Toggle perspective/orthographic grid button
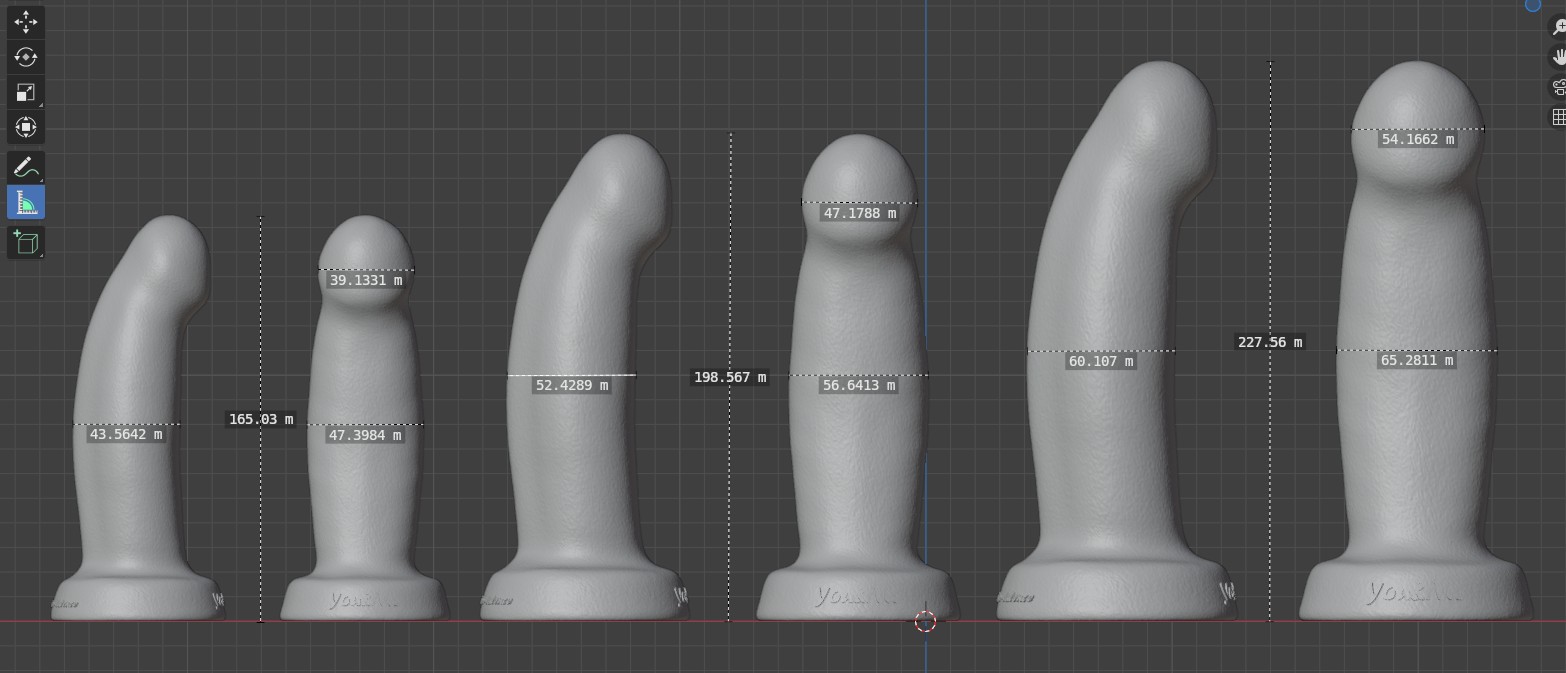This screenshot has height=673, width=1566. click(x=1557, y=117)
